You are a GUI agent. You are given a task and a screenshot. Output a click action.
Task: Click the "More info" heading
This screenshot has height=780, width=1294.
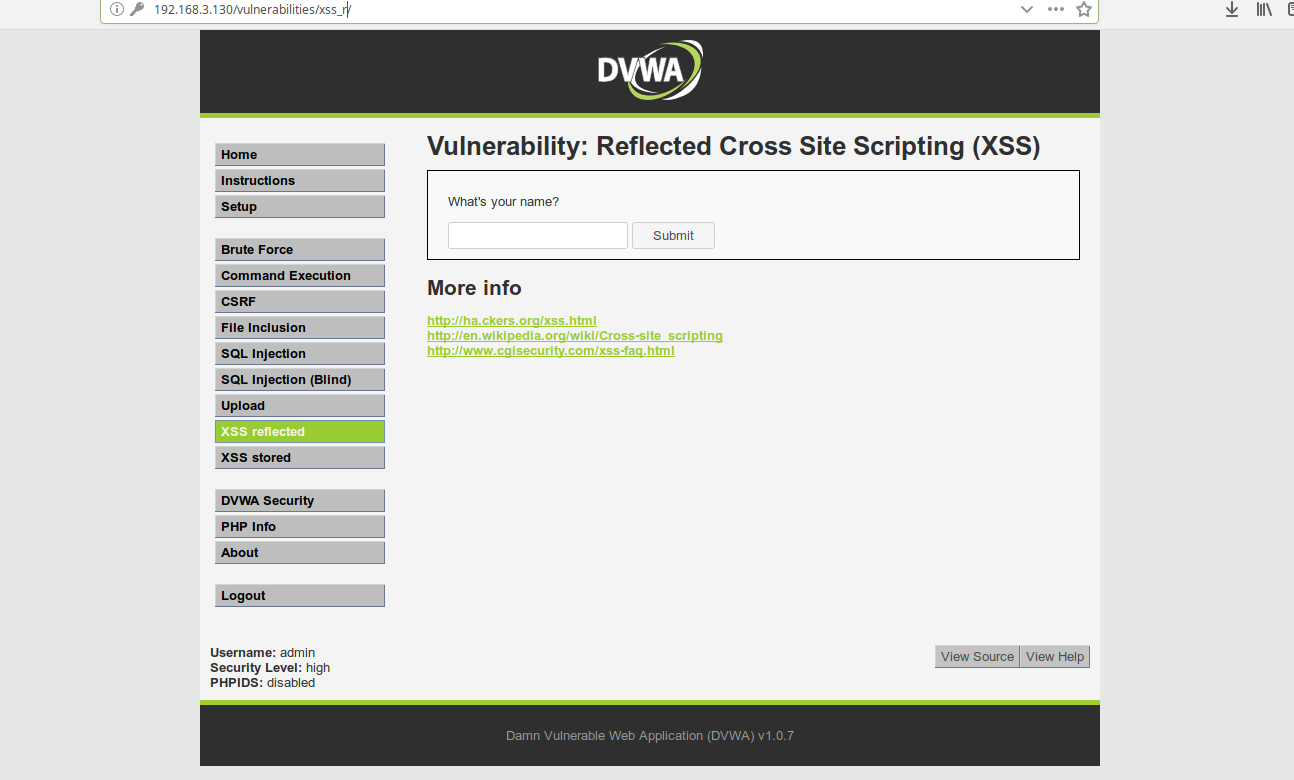click(x=474, y=288)
